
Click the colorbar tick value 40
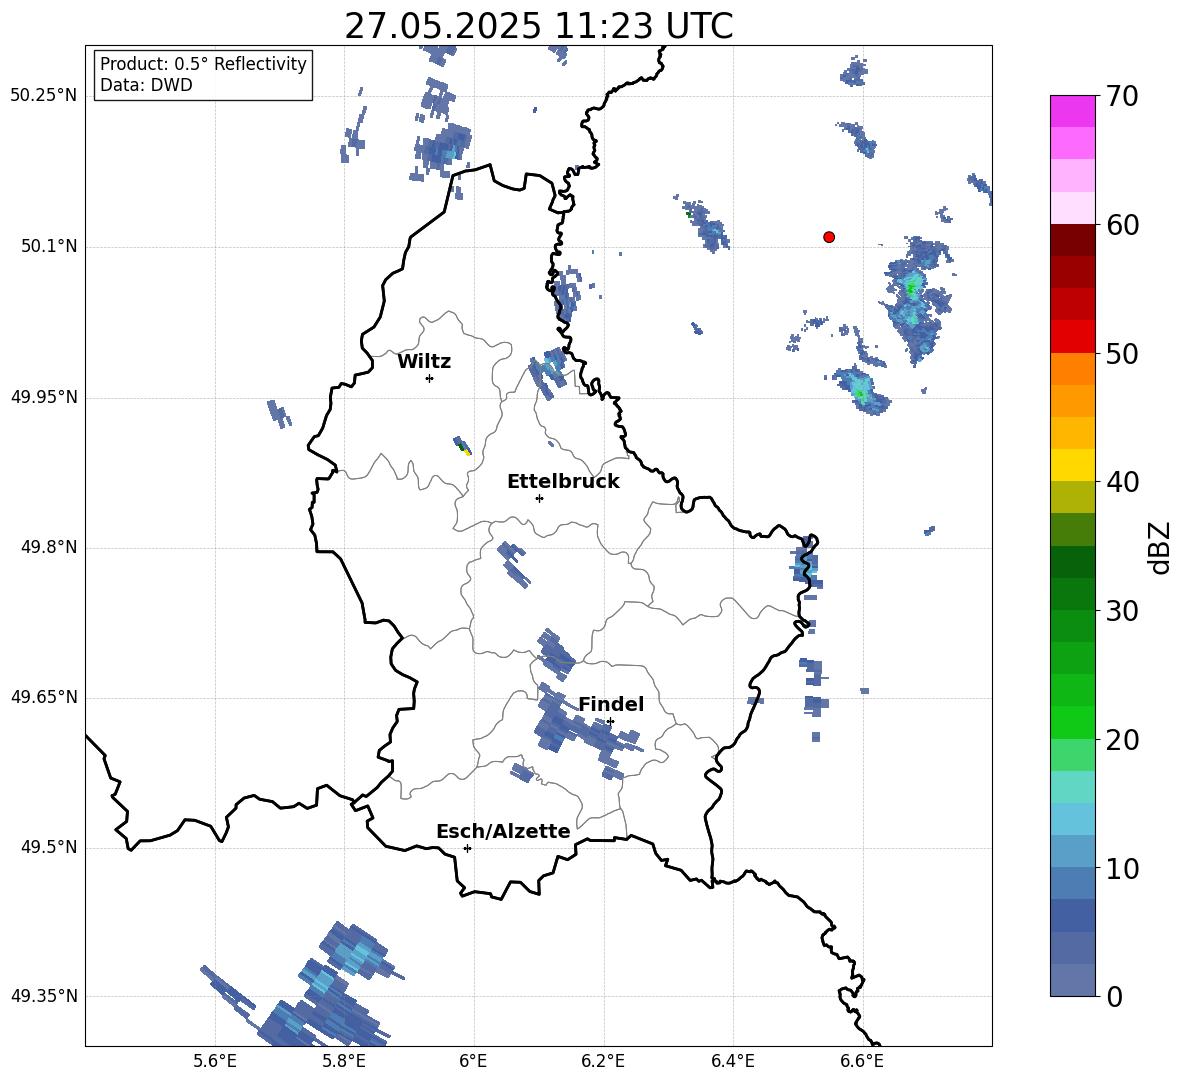click(x=1122, y=482)
